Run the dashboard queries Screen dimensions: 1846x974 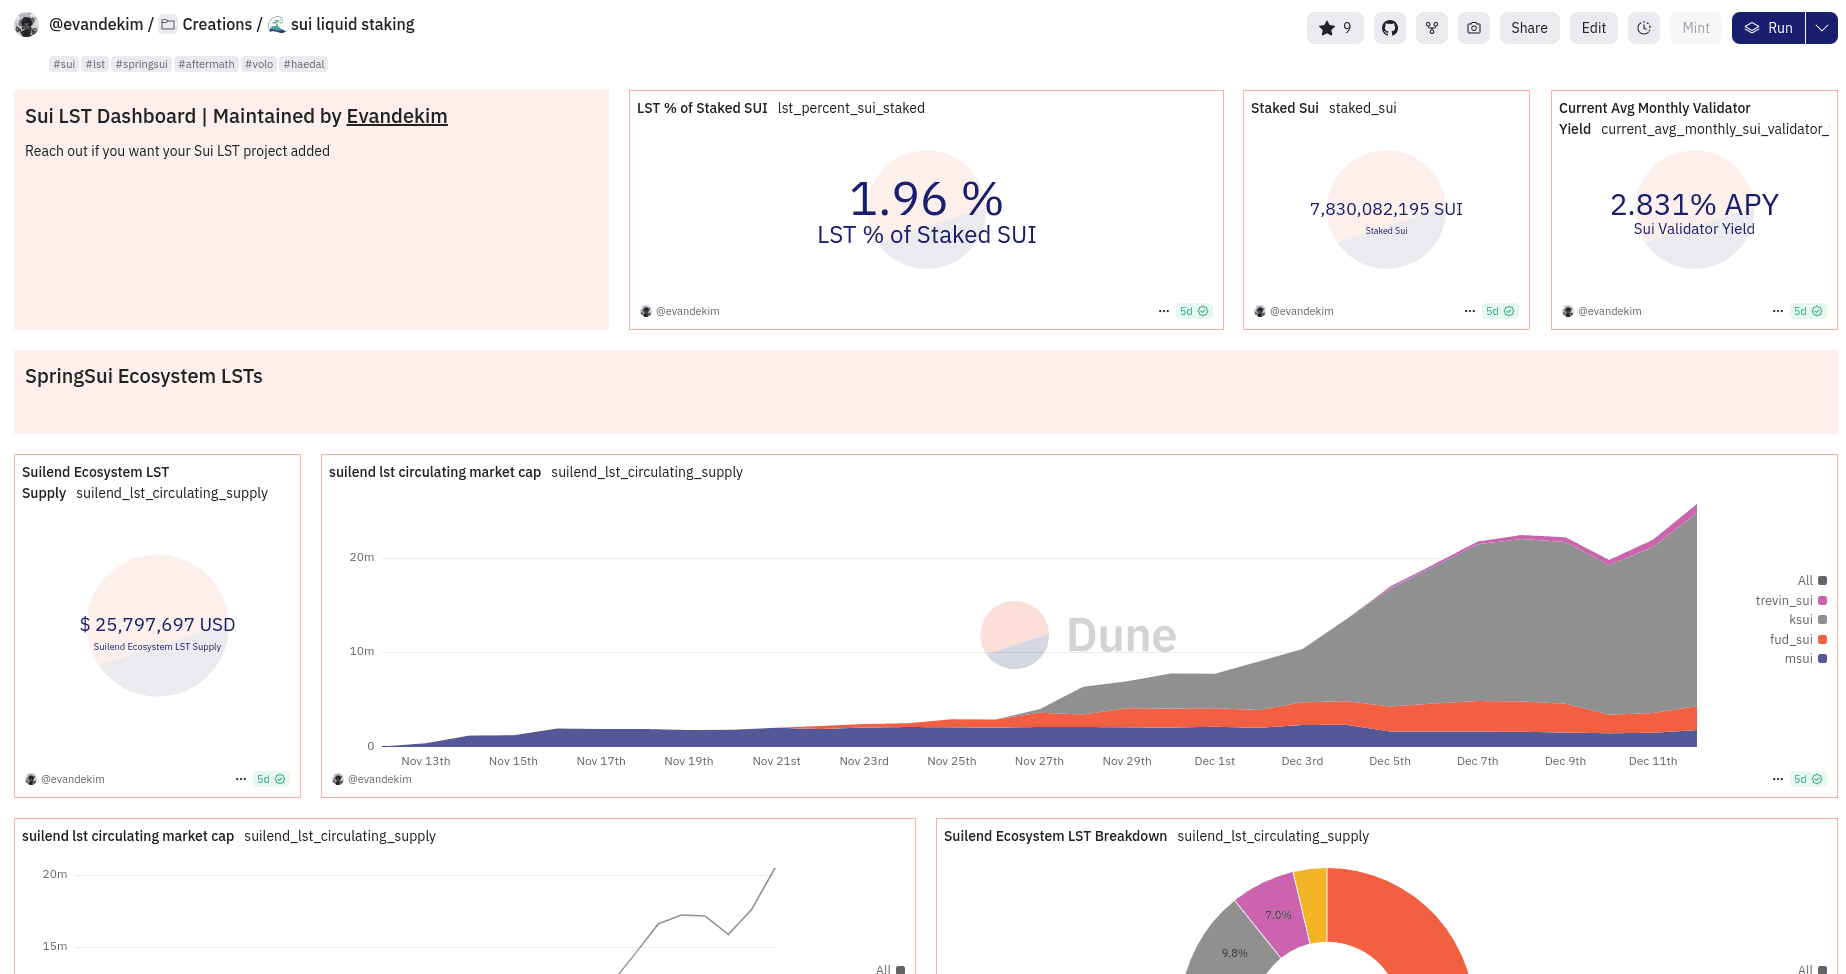point(1768,28)
